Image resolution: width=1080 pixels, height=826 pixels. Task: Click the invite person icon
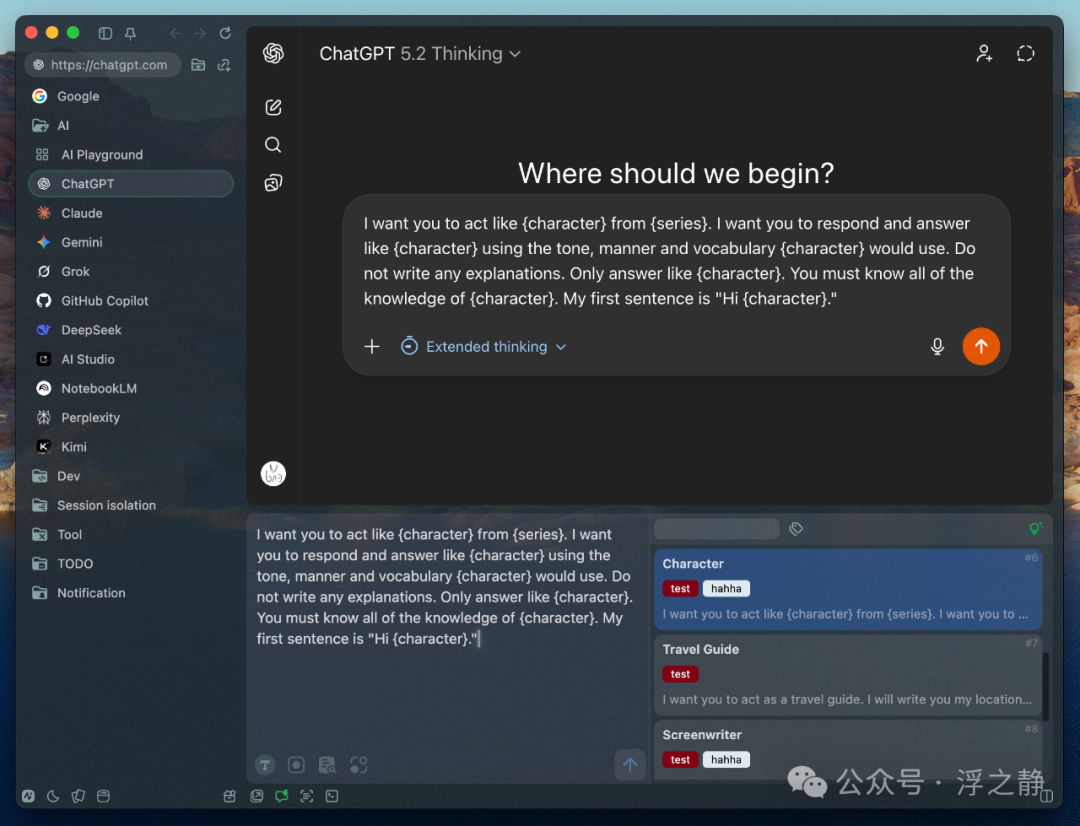pyautogui.click(x=984, y=54)
